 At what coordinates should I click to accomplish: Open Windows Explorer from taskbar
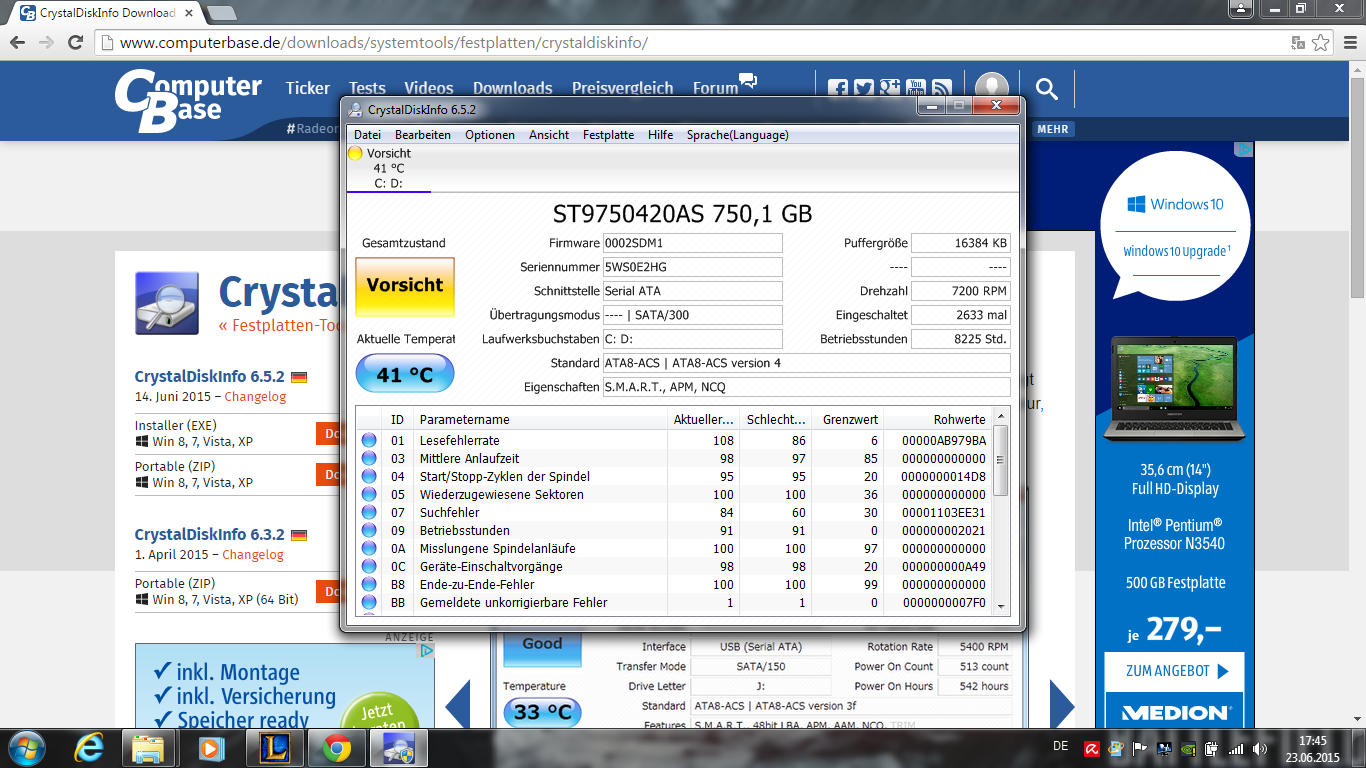coord(149,748)
